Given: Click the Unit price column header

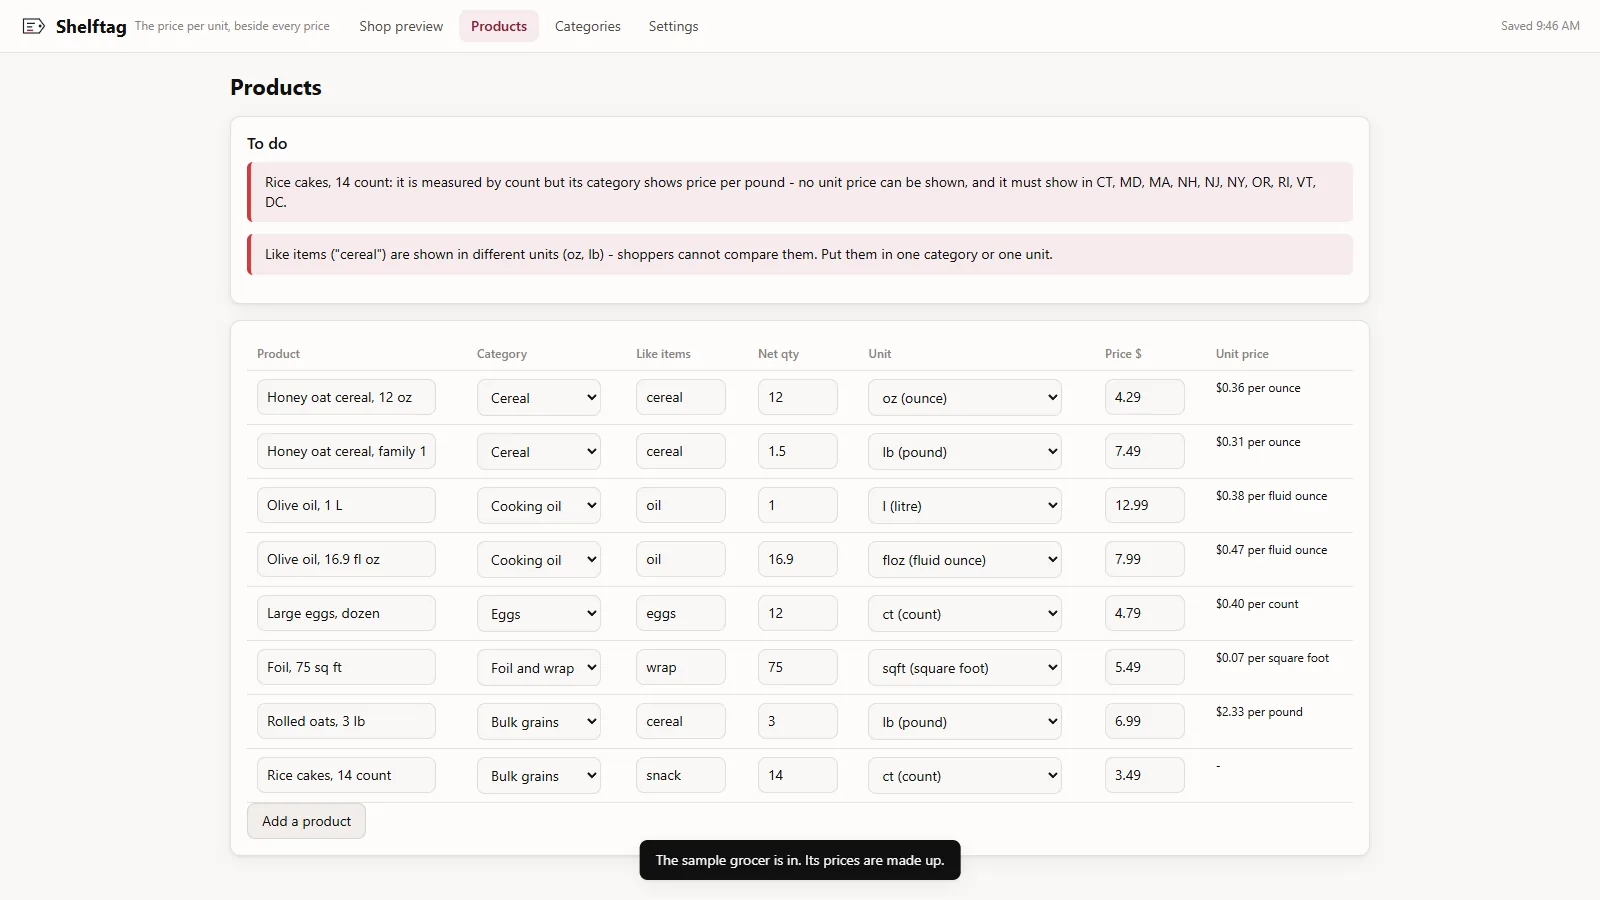Looking at the screenshot, I should coord(1242,354).
